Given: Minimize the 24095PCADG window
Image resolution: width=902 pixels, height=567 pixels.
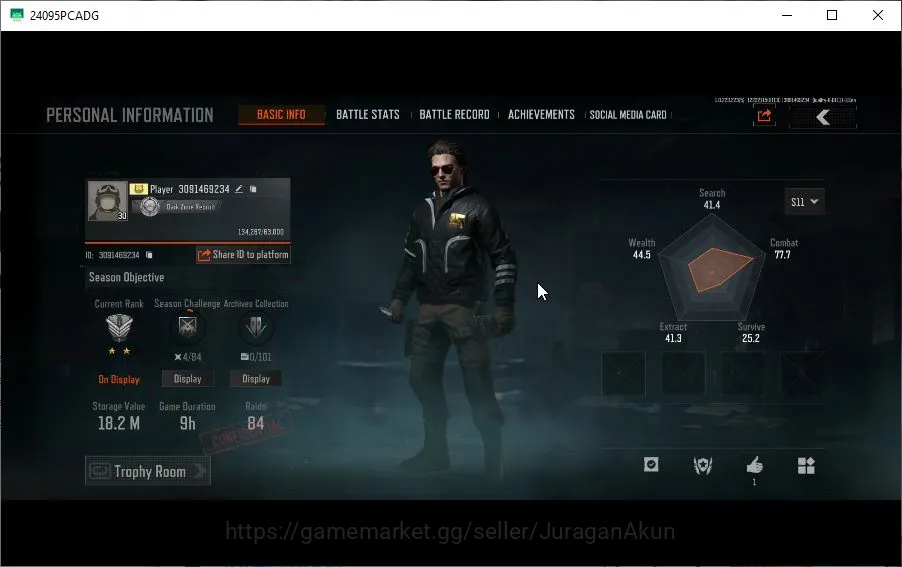Looking at the screenshot, I should [787, 16].
